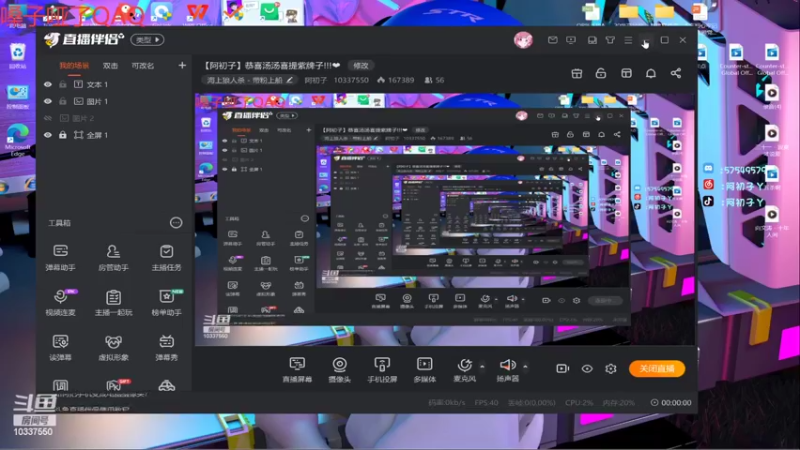Hide the 全屏 1 source

tap(48, 135)
